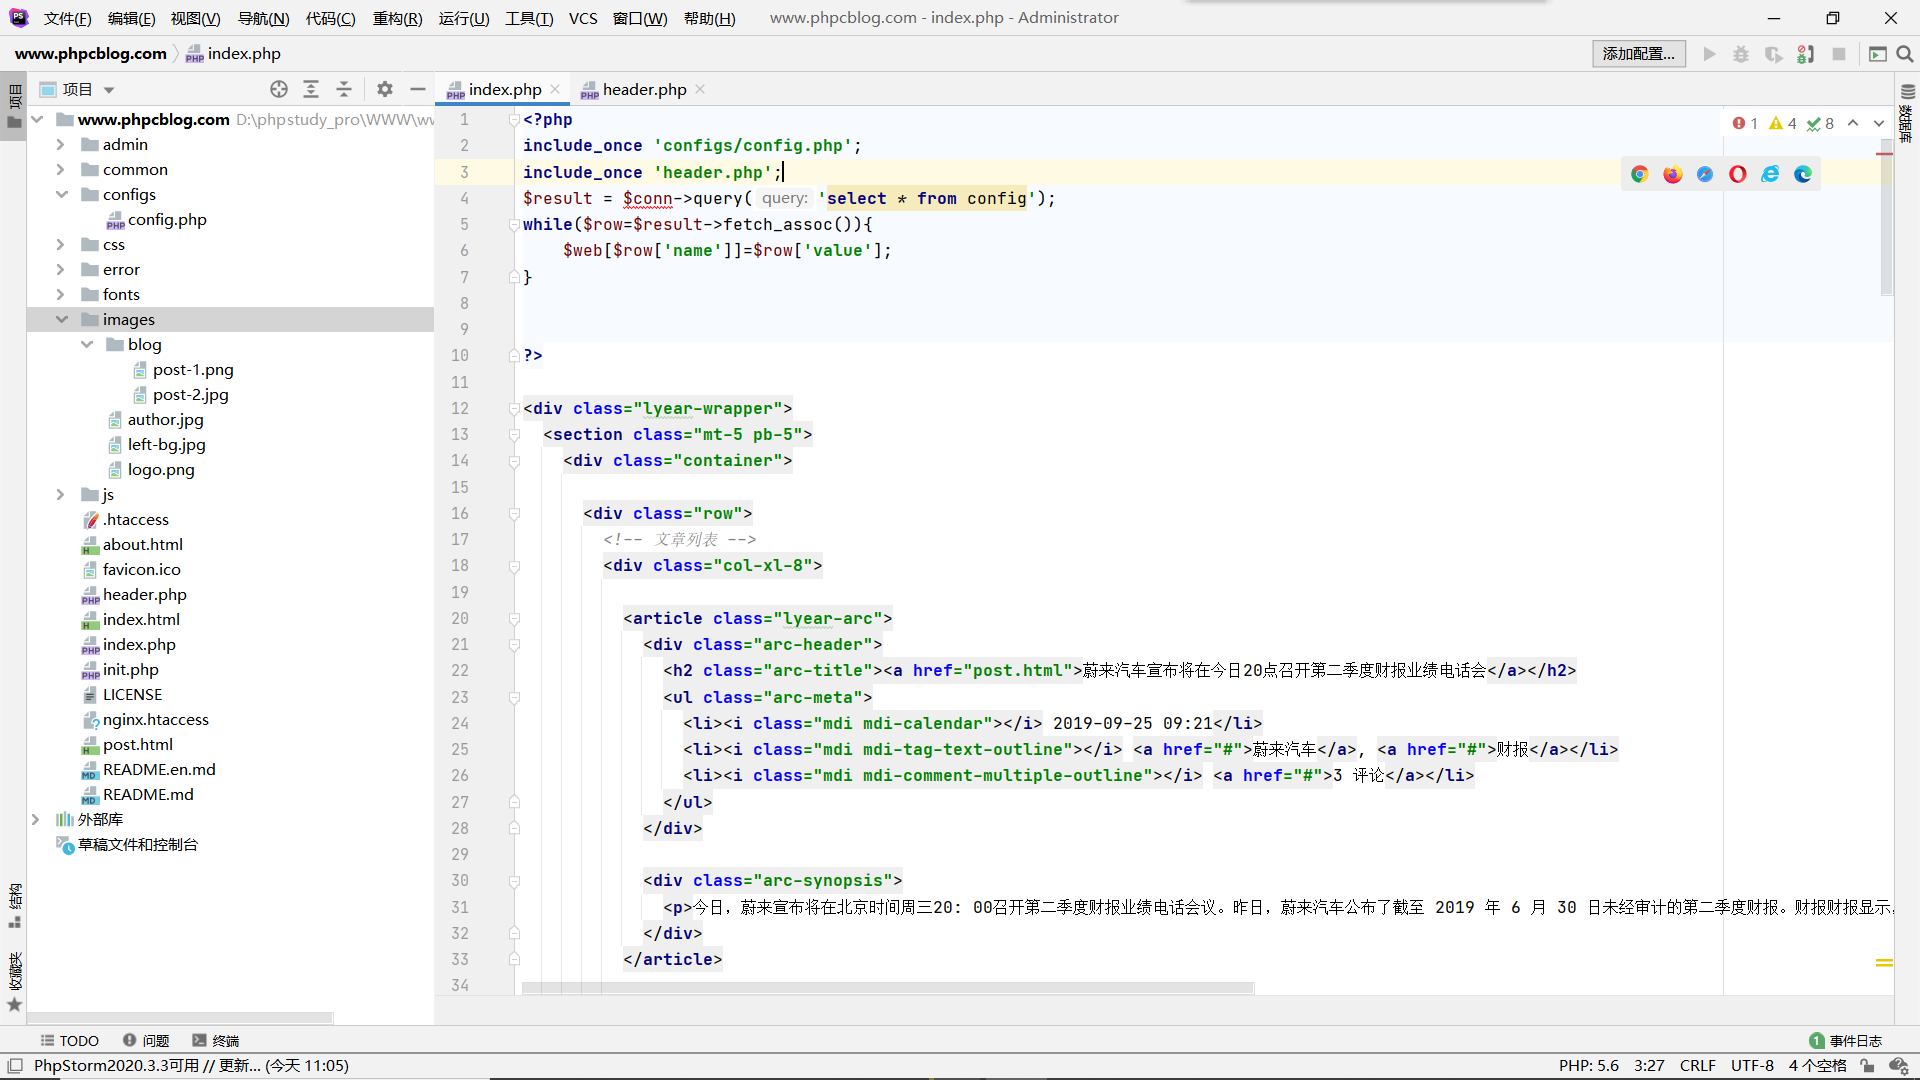The height and width of the screenshot is (1080, 1920).
Task: Collapse the blog folder
Action: [x=87, y=344]
